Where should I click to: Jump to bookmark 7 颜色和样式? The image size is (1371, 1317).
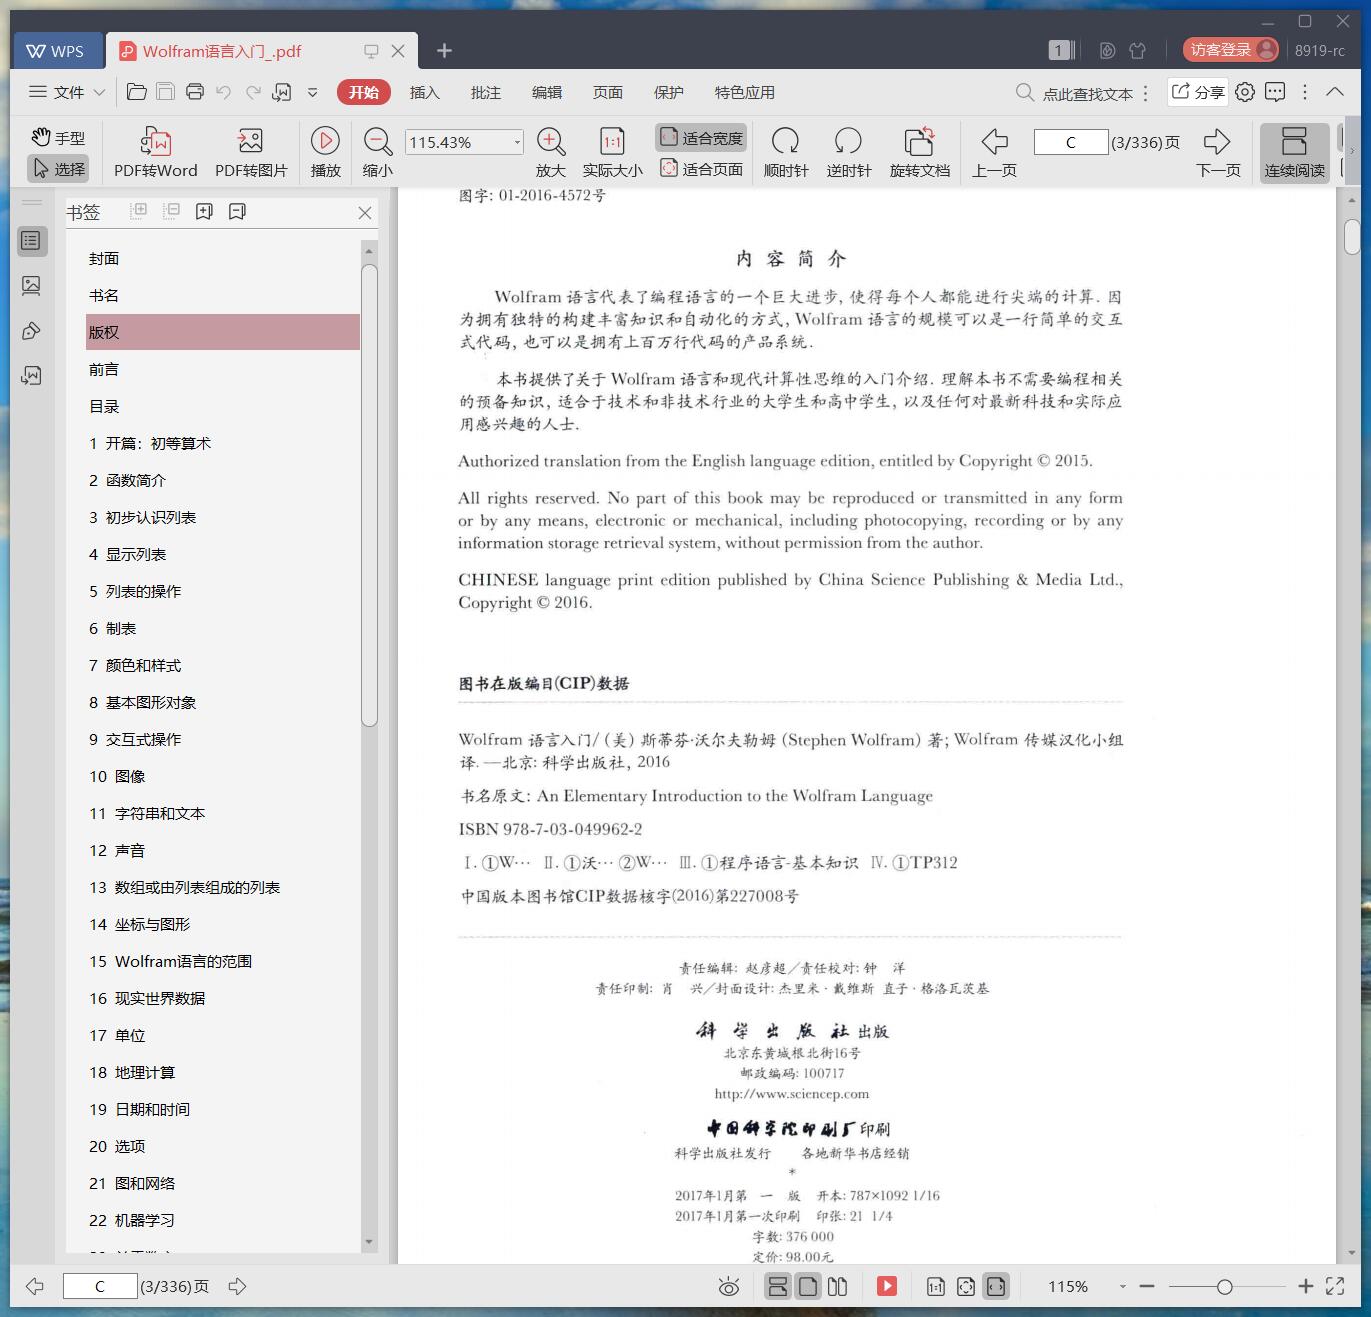[x=135, y=665]
